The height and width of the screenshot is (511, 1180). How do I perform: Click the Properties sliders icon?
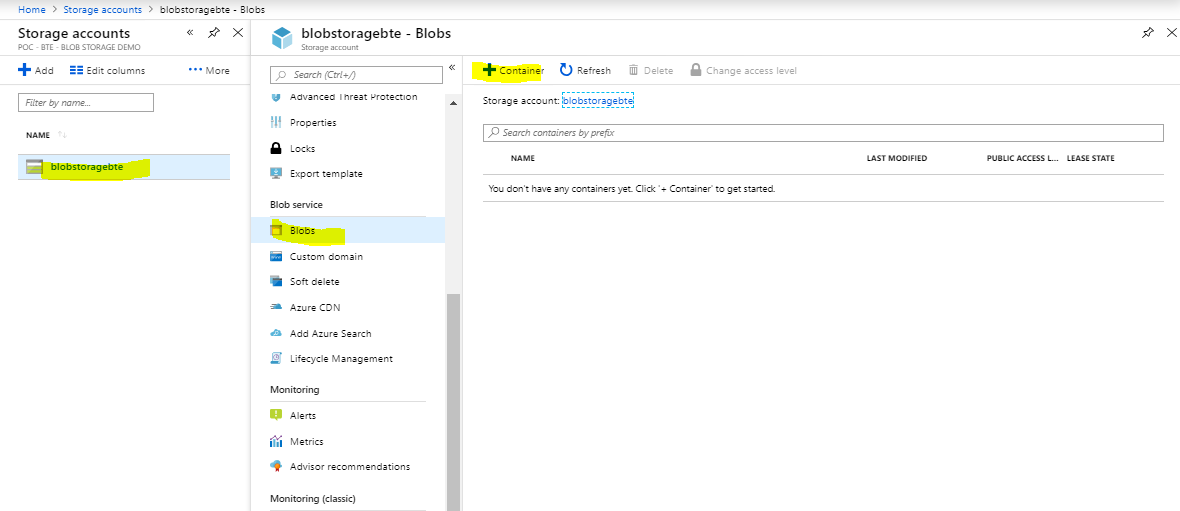275,123
